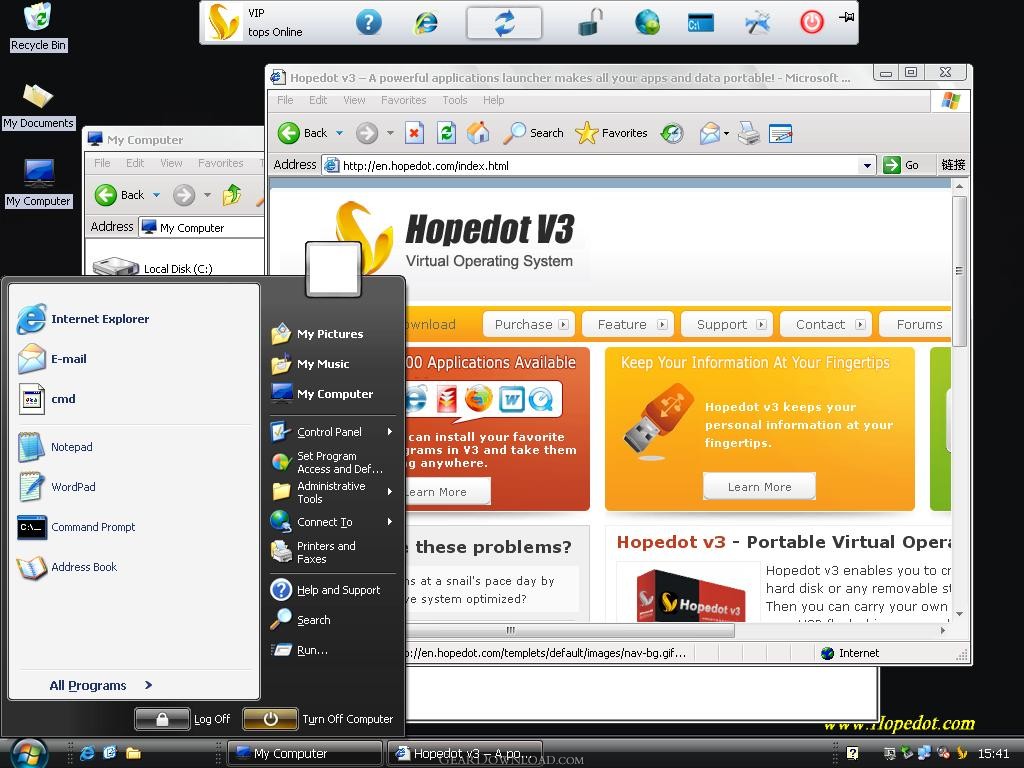Expand the Connect To submenu
1024x768 pixels.
389,522
